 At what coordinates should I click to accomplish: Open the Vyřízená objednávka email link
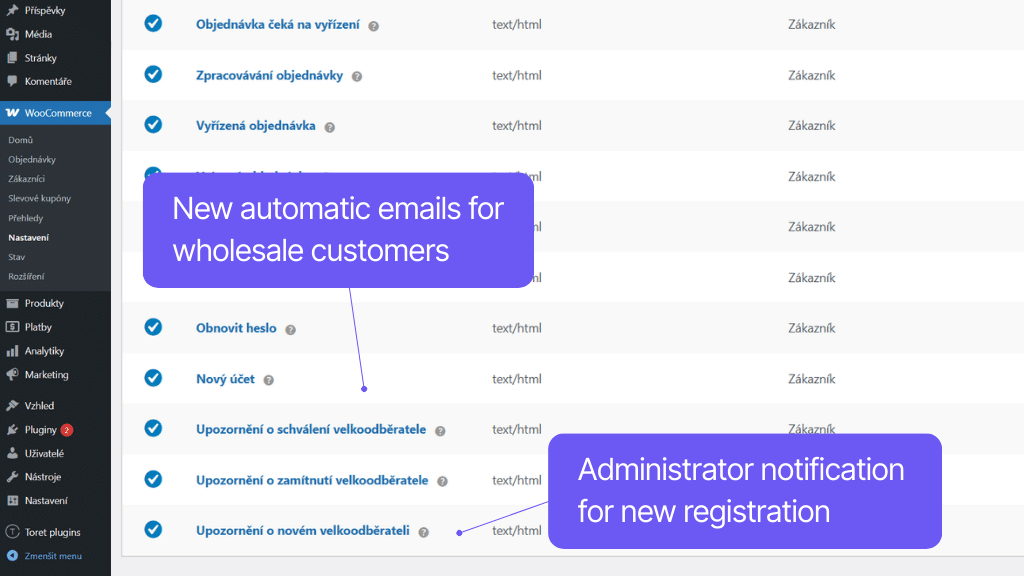[255, 125]
